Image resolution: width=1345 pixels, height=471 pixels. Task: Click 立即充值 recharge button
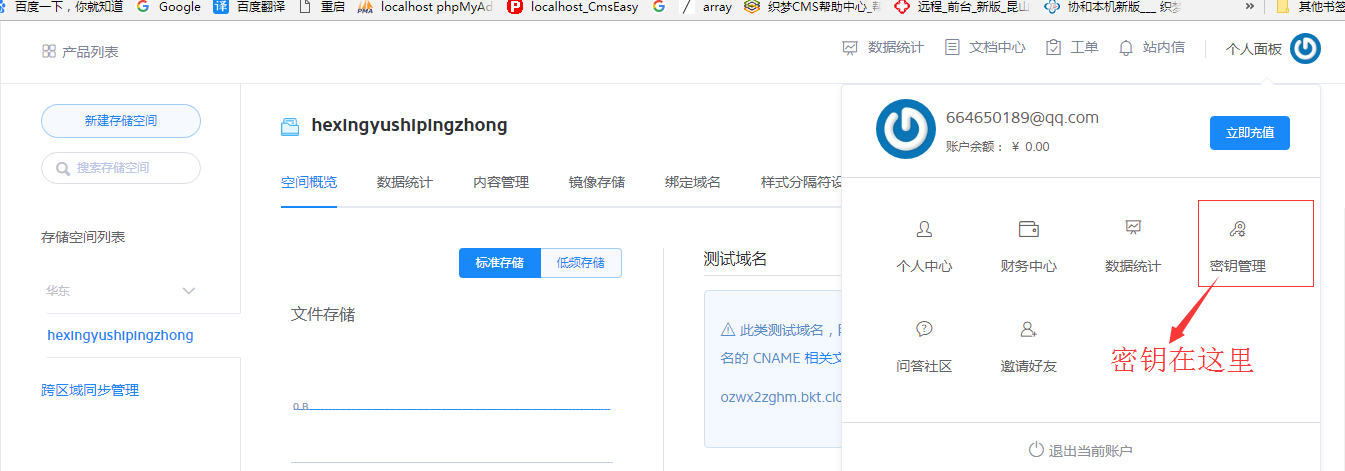[x=1249, y=133]
